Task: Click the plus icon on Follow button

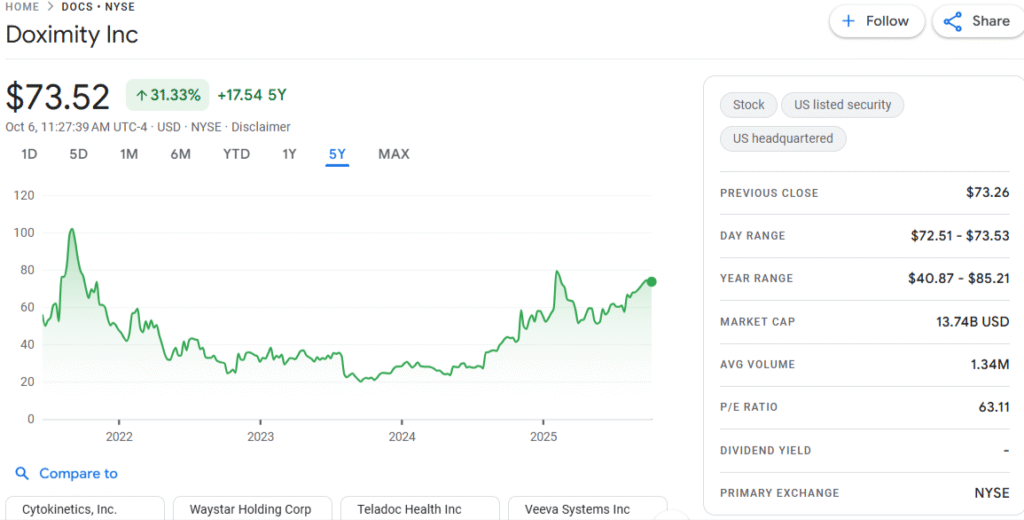Action: click(x=849, y=21)
